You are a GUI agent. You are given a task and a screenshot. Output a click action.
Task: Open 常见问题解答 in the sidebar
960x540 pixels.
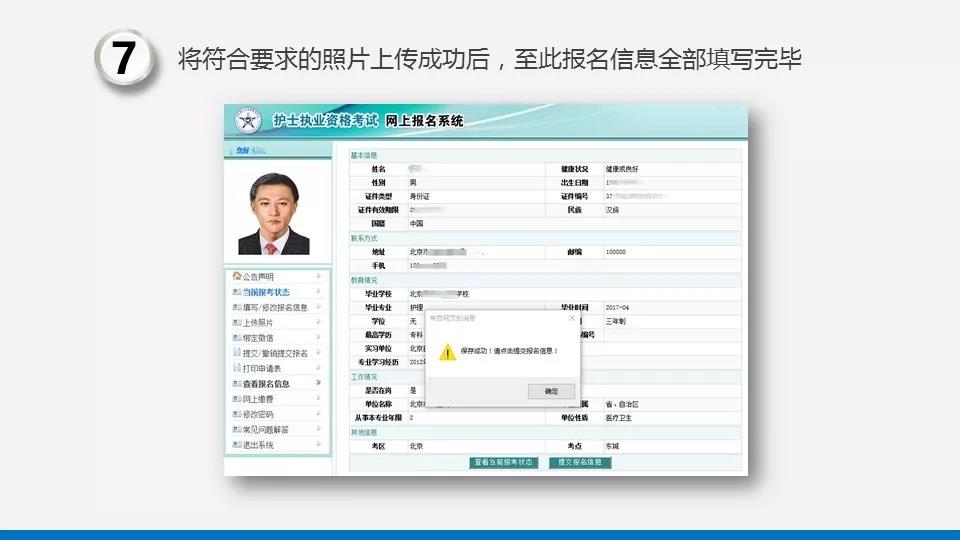click(266, 429)
